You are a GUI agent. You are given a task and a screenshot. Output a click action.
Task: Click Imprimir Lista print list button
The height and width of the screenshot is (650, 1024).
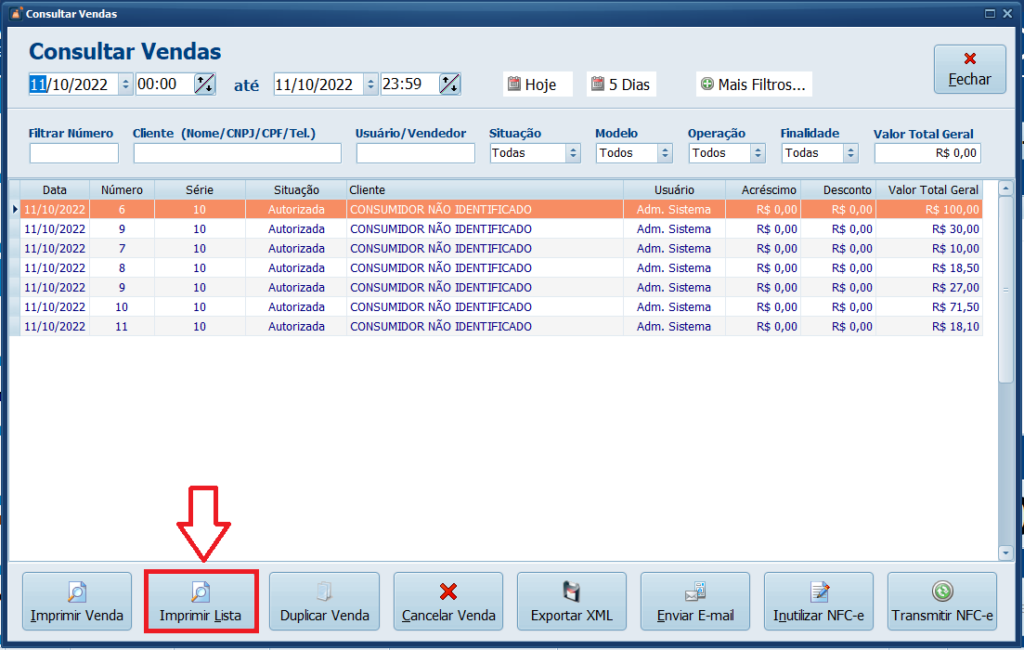pyautogui.click(x=201, y=601)
